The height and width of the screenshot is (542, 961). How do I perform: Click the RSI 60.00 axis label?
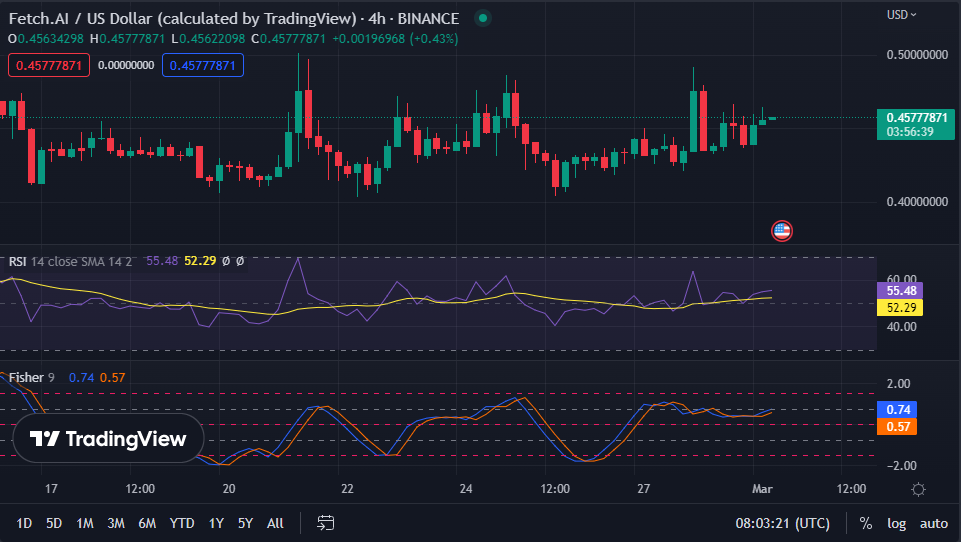[902, 279]
